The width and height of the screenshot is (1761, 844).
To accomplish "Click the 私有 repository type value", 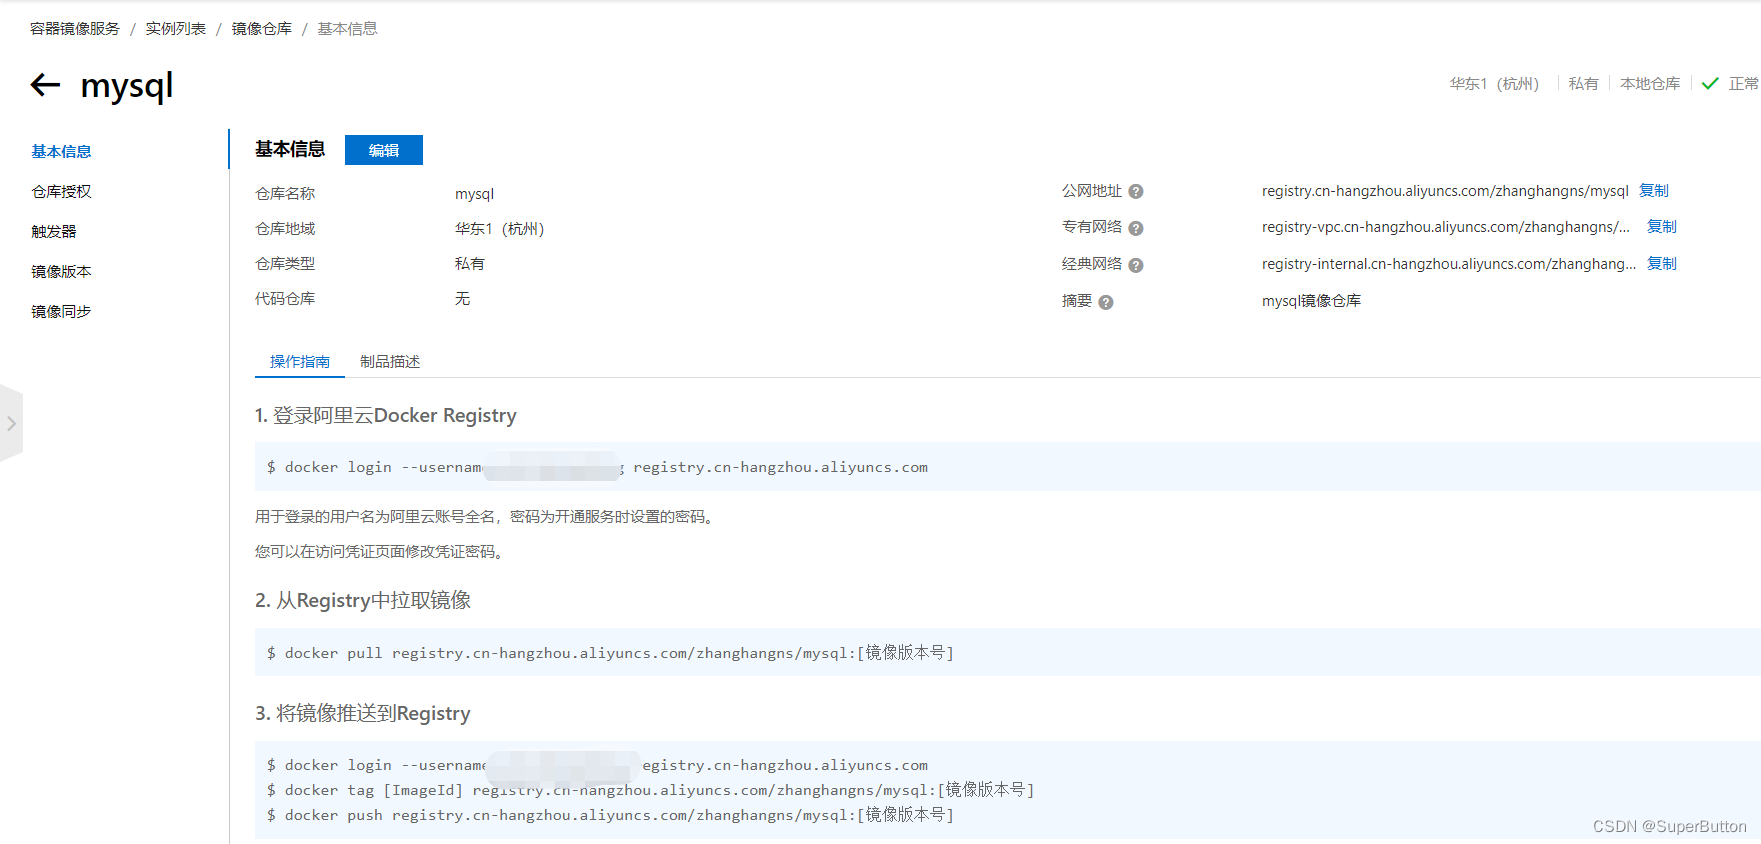I will (x=470, y=264).
